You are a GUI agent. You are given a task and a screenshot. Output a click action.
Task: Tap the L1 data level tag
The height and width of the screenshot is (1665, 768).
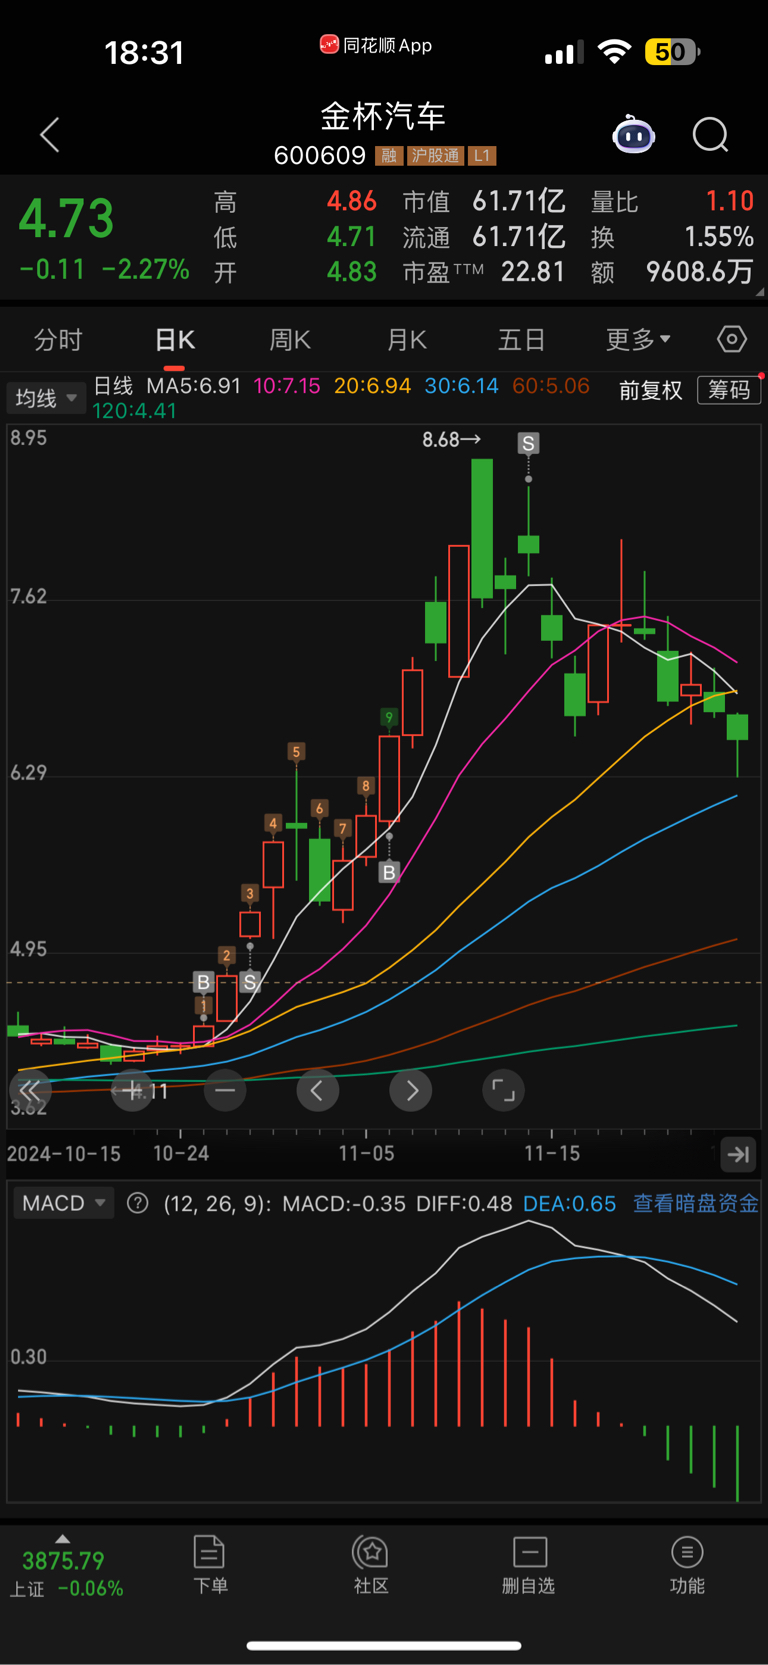pyautogui.click(x=483, y=156)
